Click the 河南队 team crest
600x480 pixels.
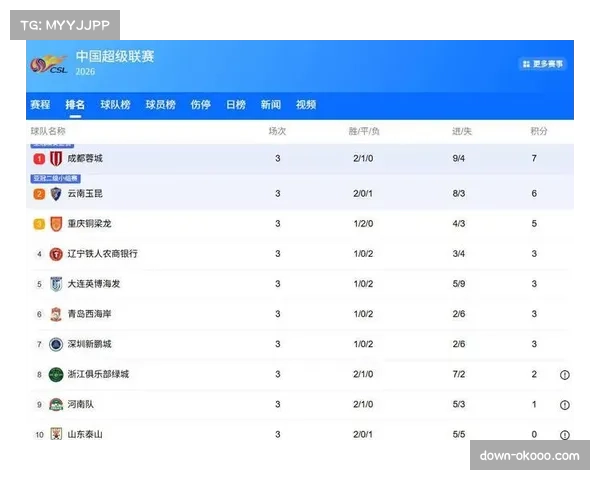pyautogui.click(x=56, y=405)
